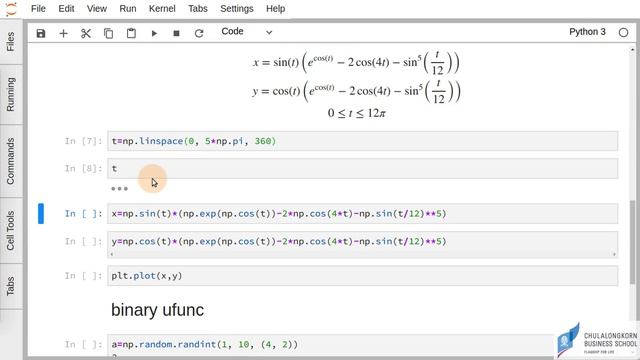This screenshot has height=360, width=640.
Task: Stop the kernel with the square icon
Action: 176,33
